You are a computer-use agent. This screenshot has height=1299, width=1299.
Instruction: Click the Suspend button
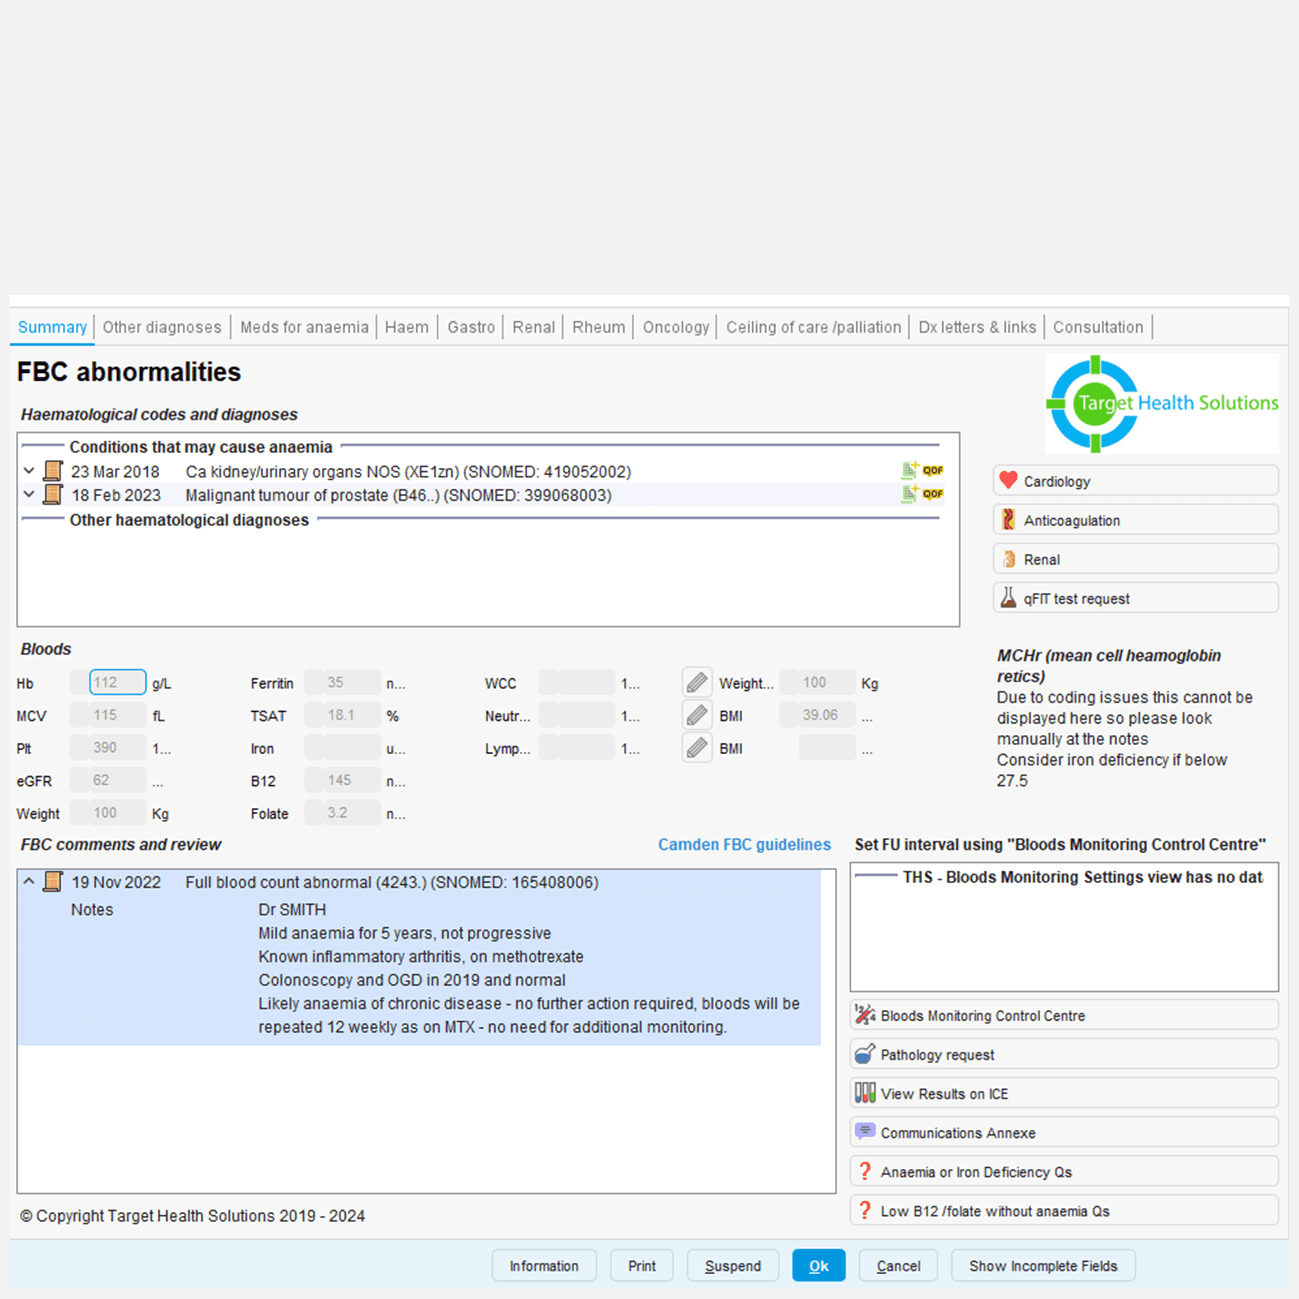click(732, 1266)
